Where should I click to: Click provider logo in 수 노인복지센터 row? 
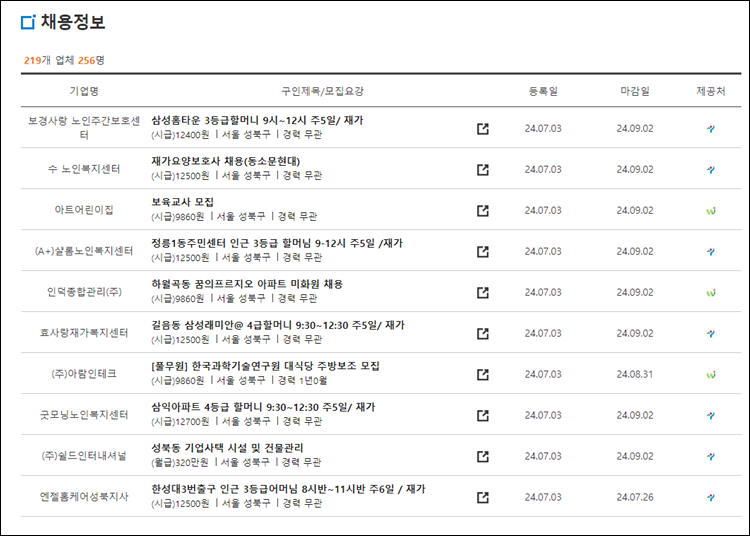click(x=711, y=170)
